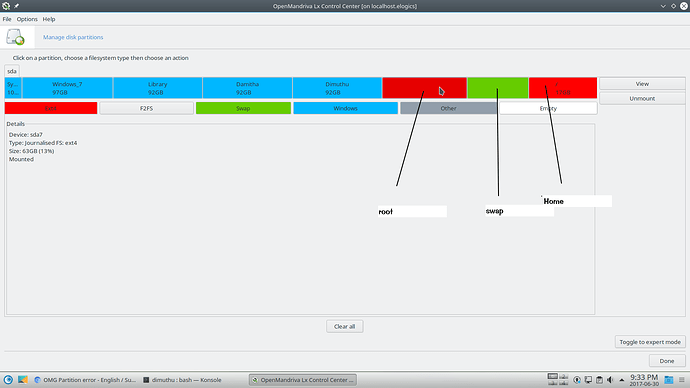This screenshot has width=690, height=388.
Task: Click the Unmount button
Action: click(x=642, y=99)
